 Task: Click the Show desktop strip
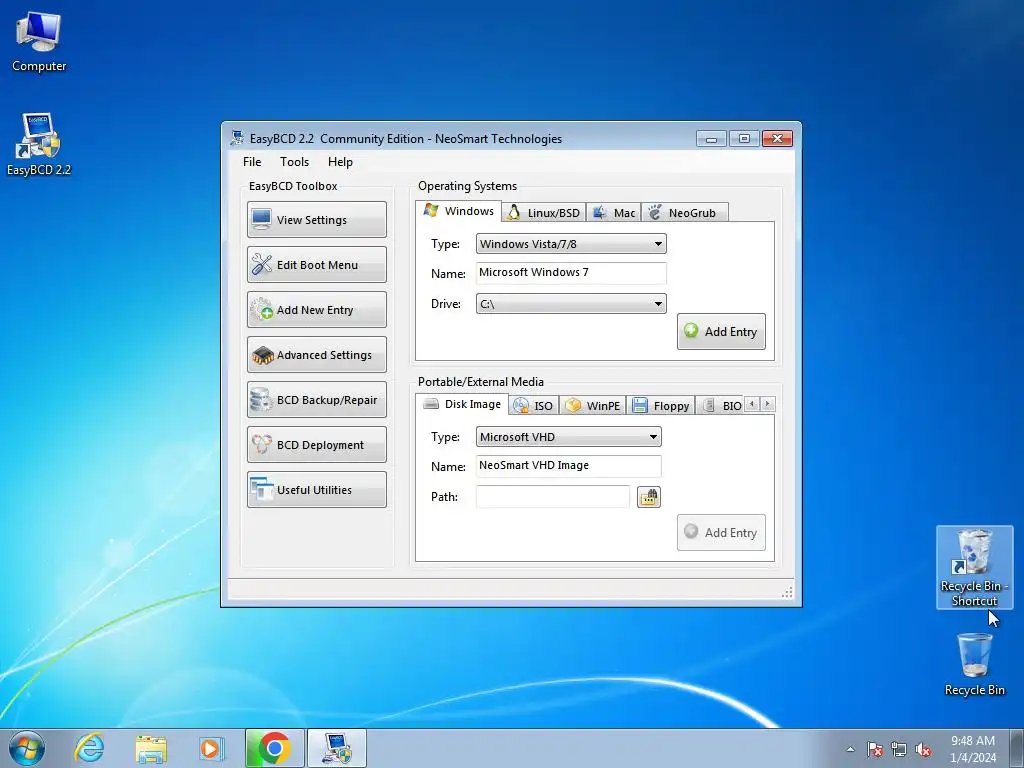click(1017, 749)
